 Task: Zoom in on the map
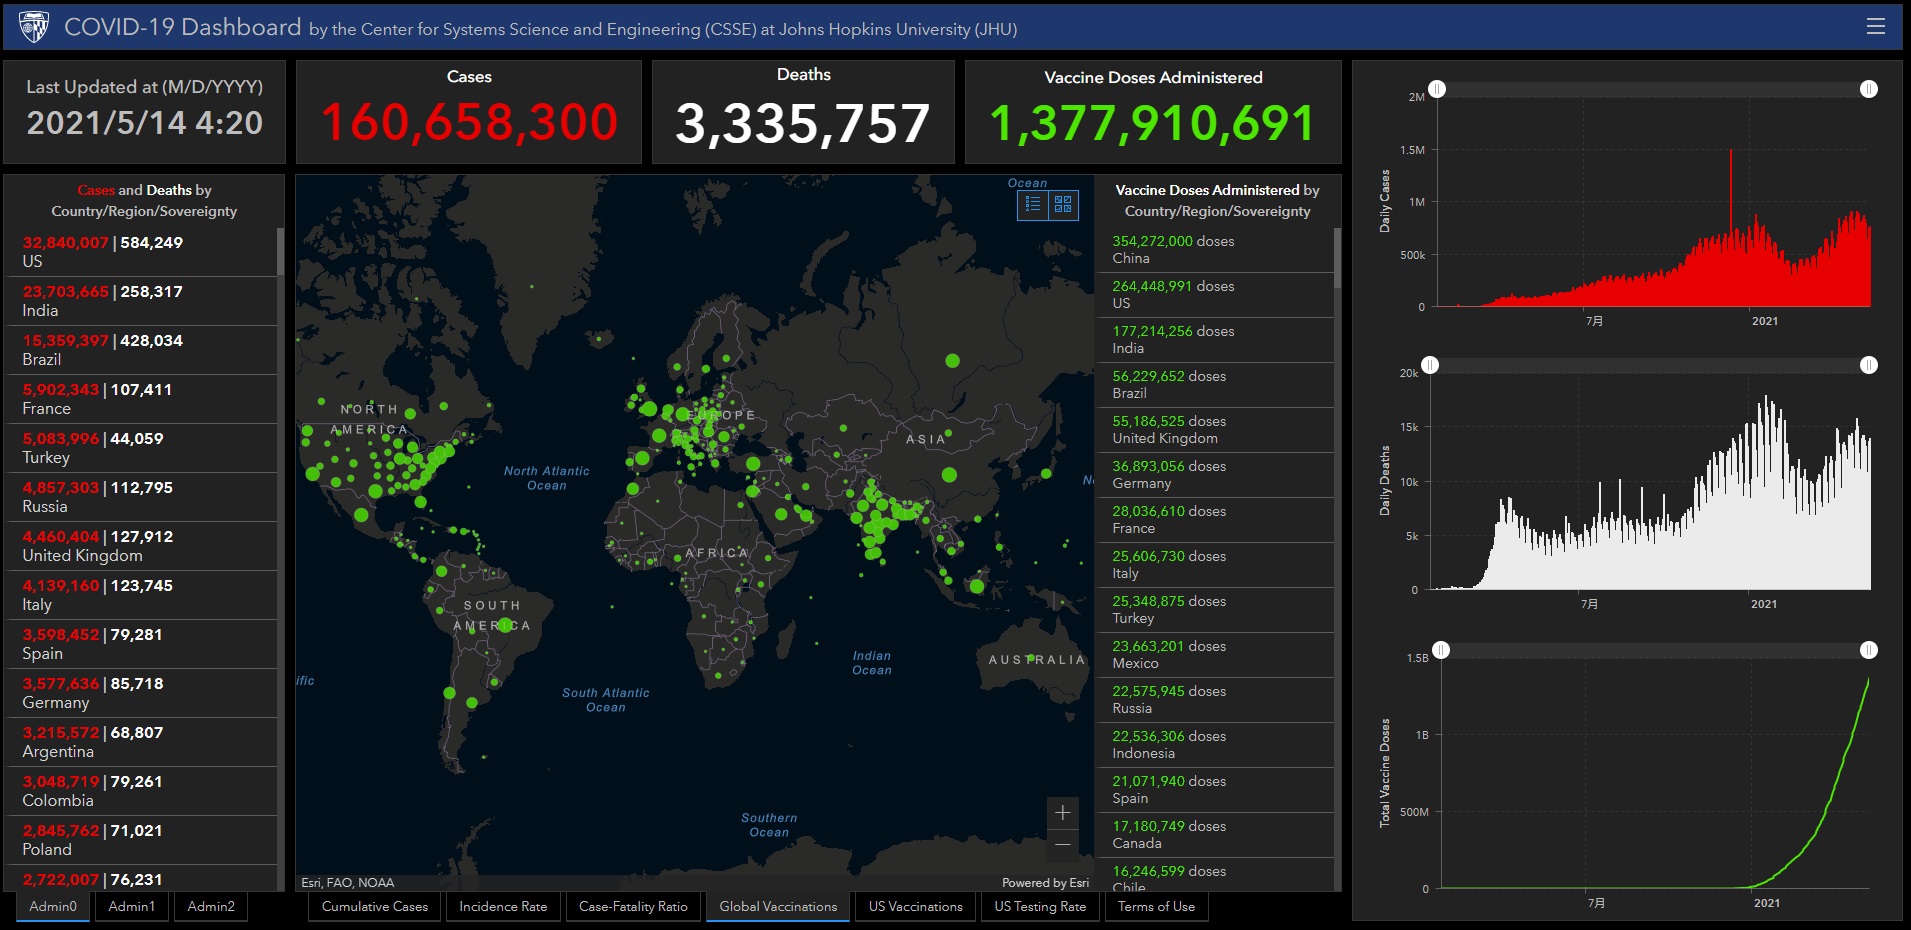pyautogui.click(x=1062, y=813)
